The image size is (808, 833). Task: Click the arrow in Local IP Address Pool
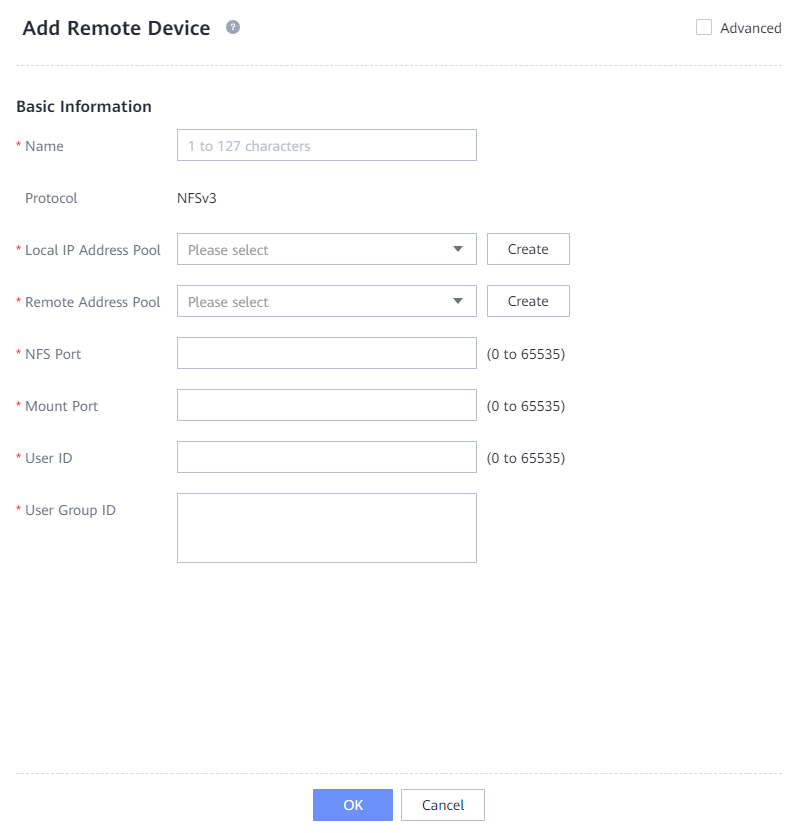click(x=458, y=249)
